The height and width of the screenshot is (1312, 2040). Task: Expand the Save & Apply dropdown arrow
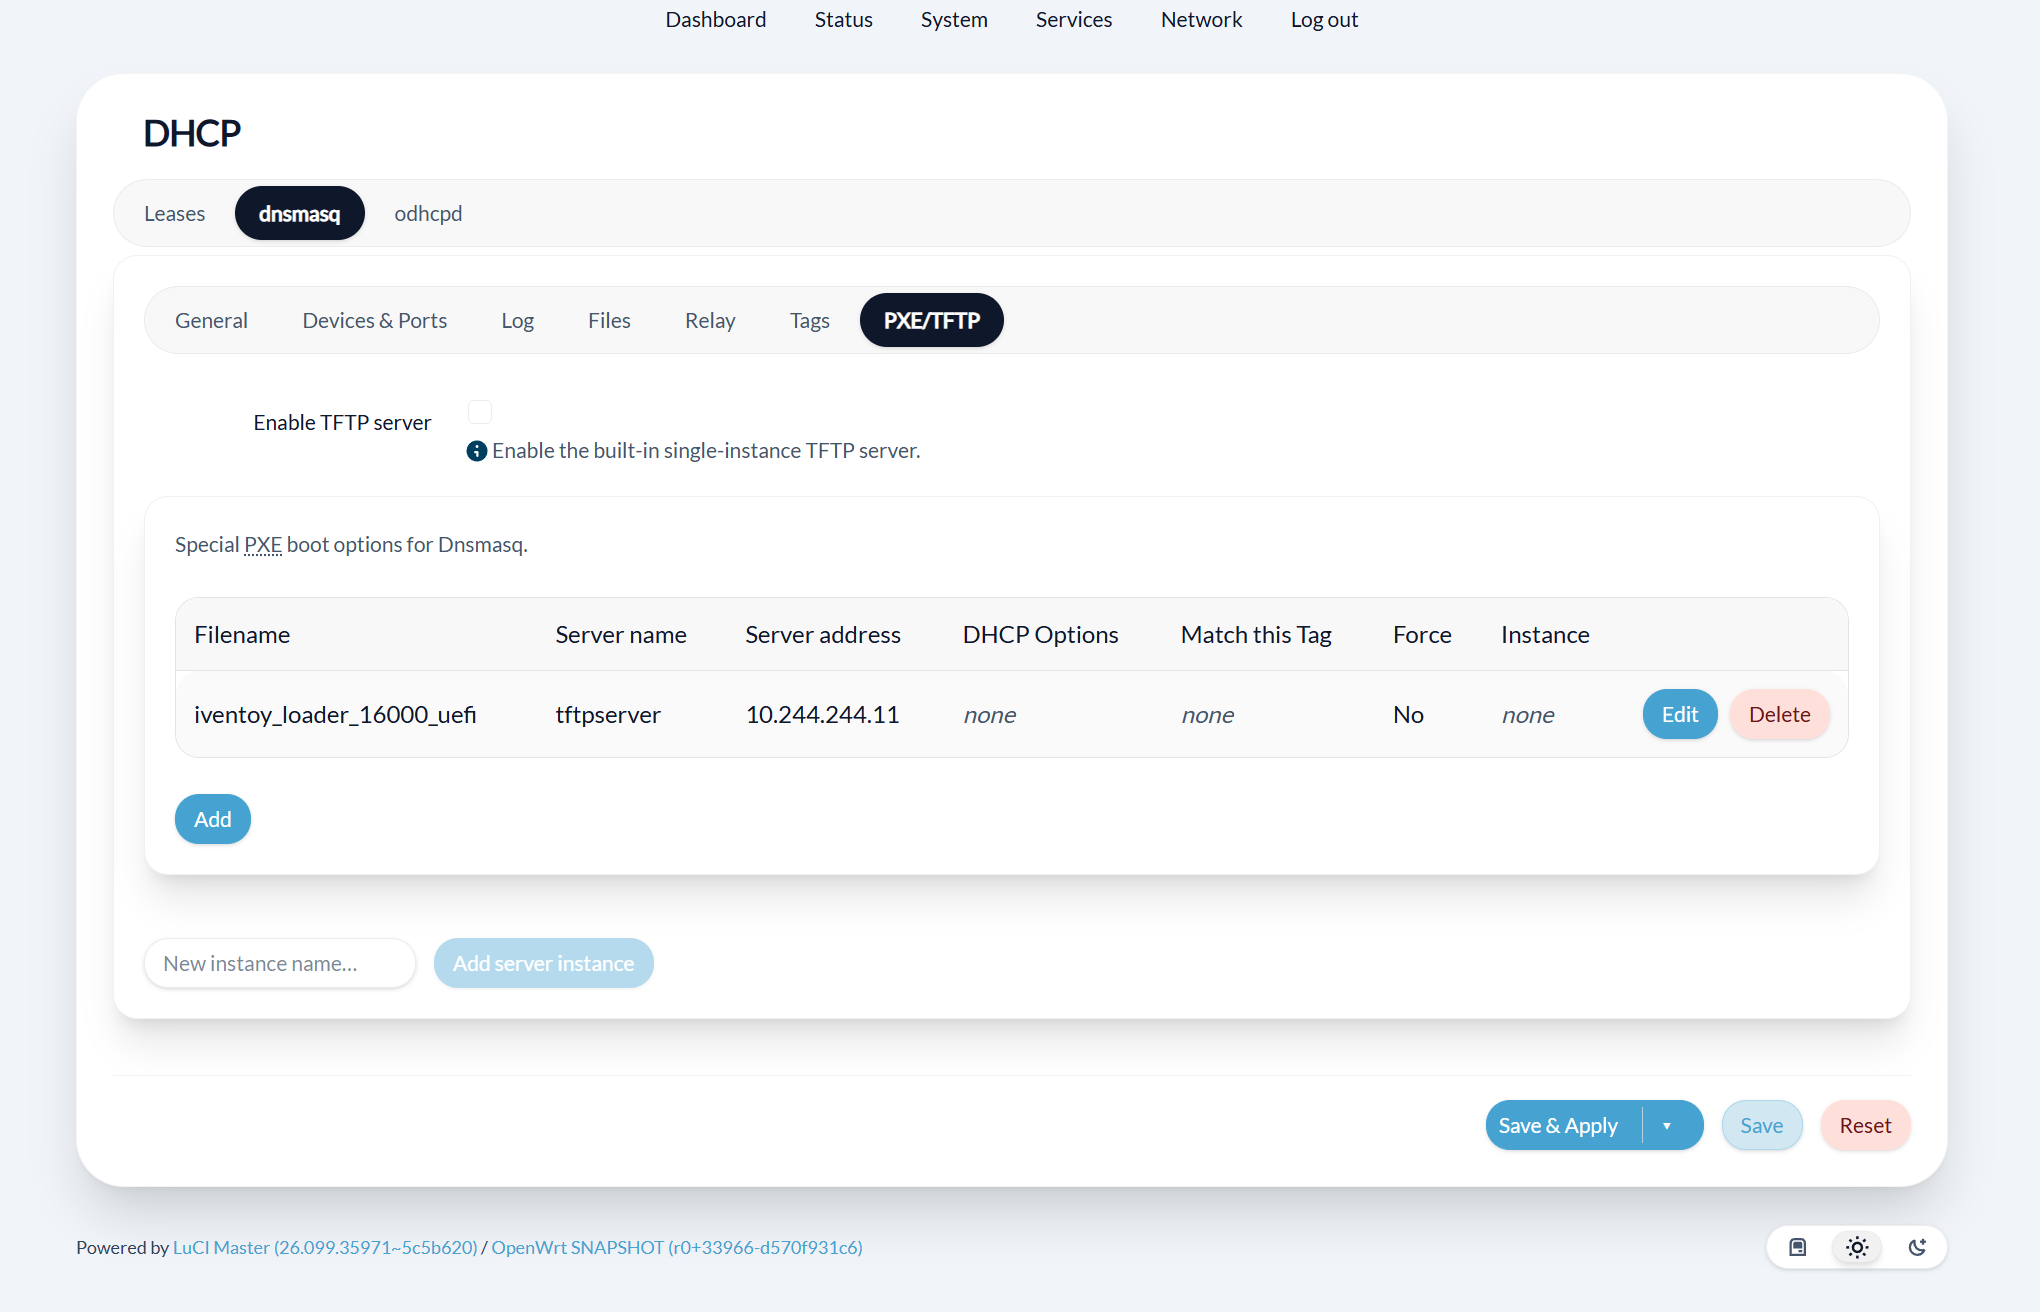coord(1667,1126)
